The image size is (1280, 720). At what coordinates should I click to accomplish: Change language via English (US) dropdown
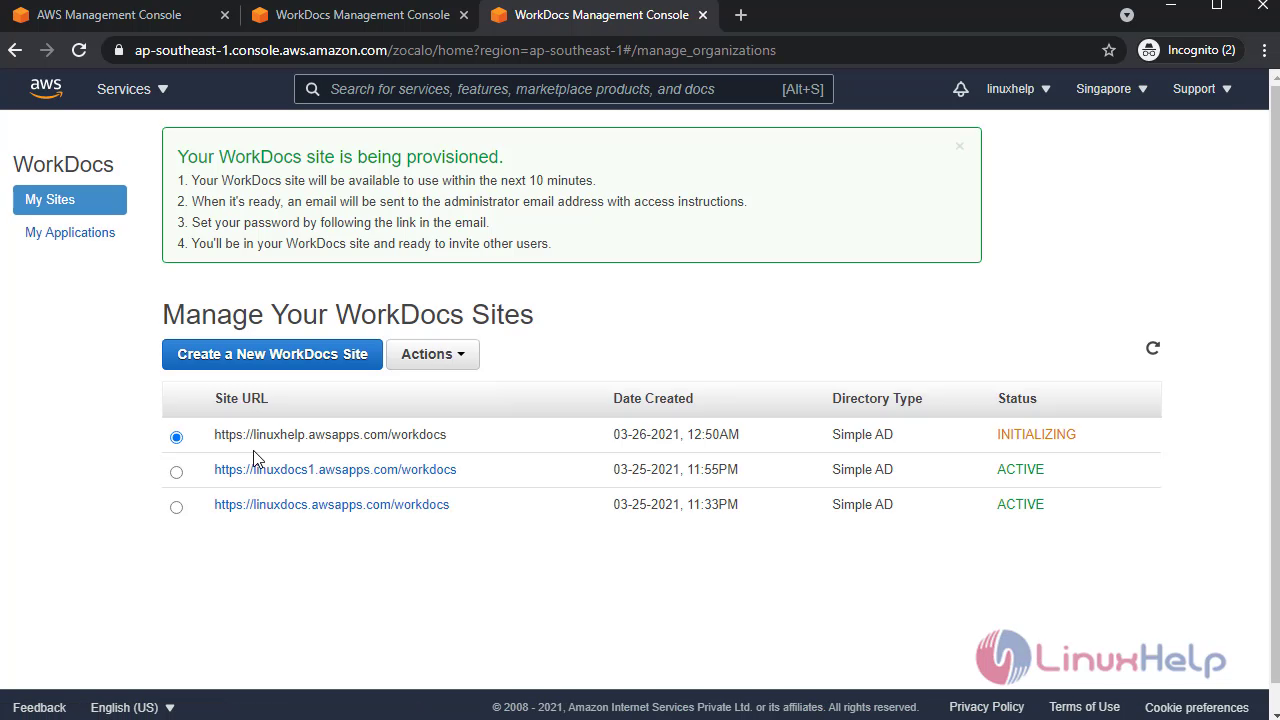(133, 707)
